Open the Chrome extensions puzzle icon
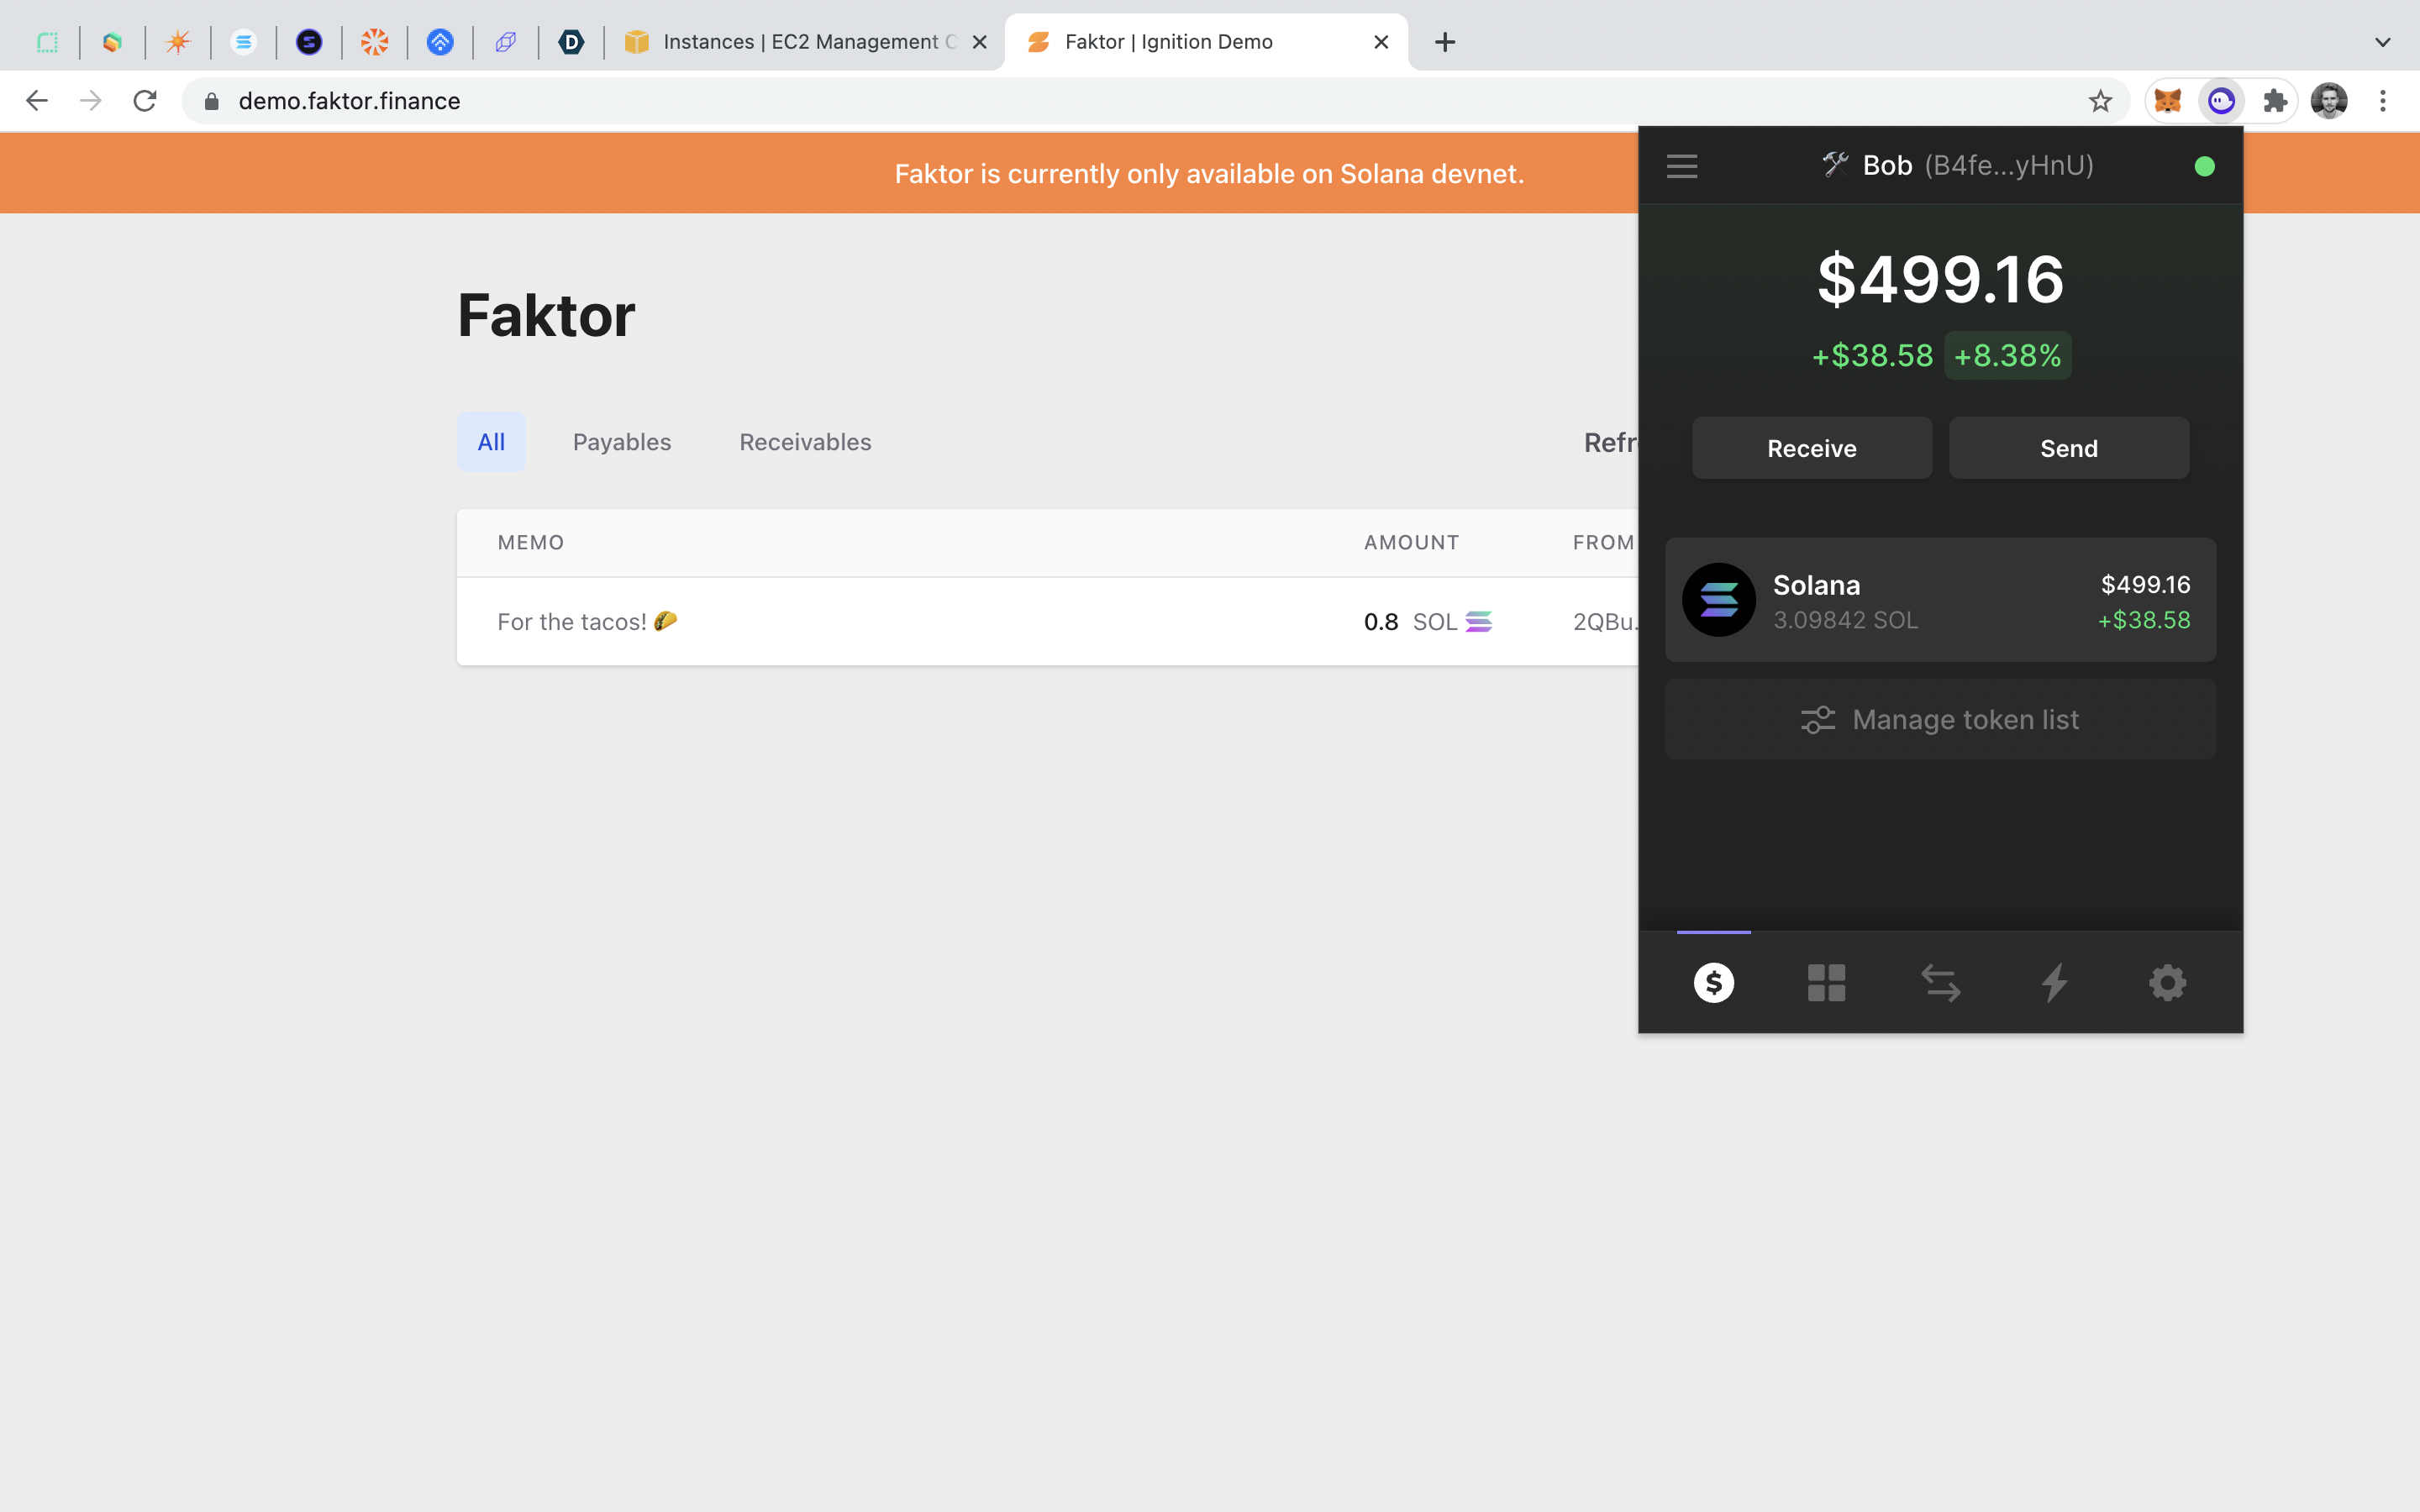Viewport: 2420px width, 1512px height. coord(2275,101)
